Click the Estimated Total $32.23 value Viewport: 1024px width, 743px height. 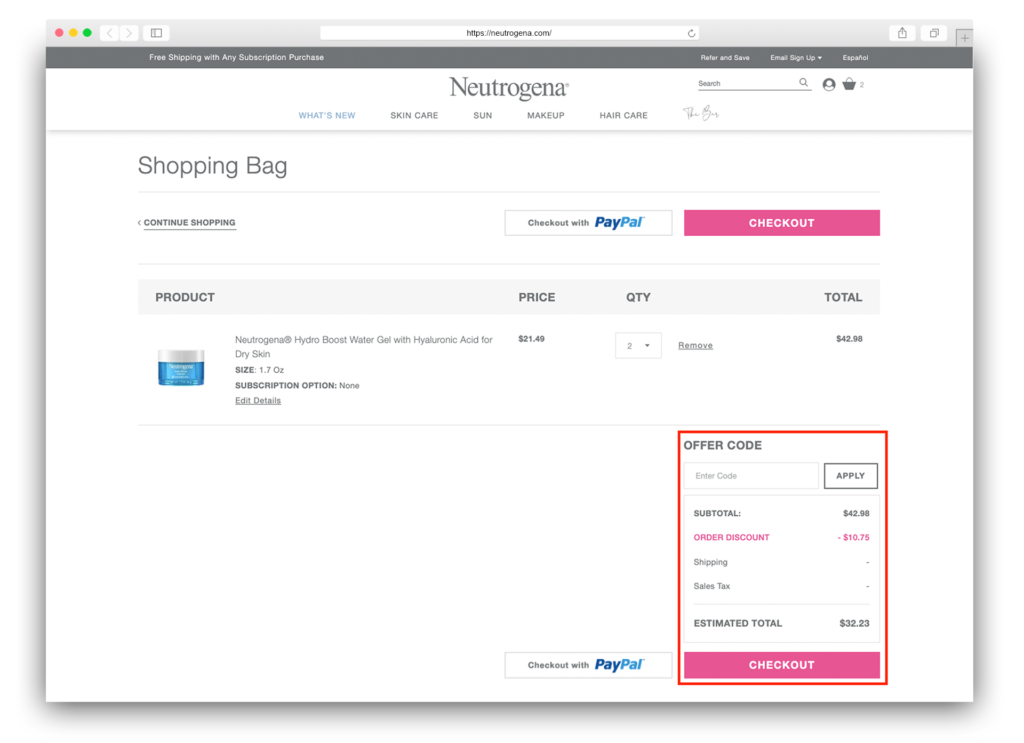(x=854, y=624)
